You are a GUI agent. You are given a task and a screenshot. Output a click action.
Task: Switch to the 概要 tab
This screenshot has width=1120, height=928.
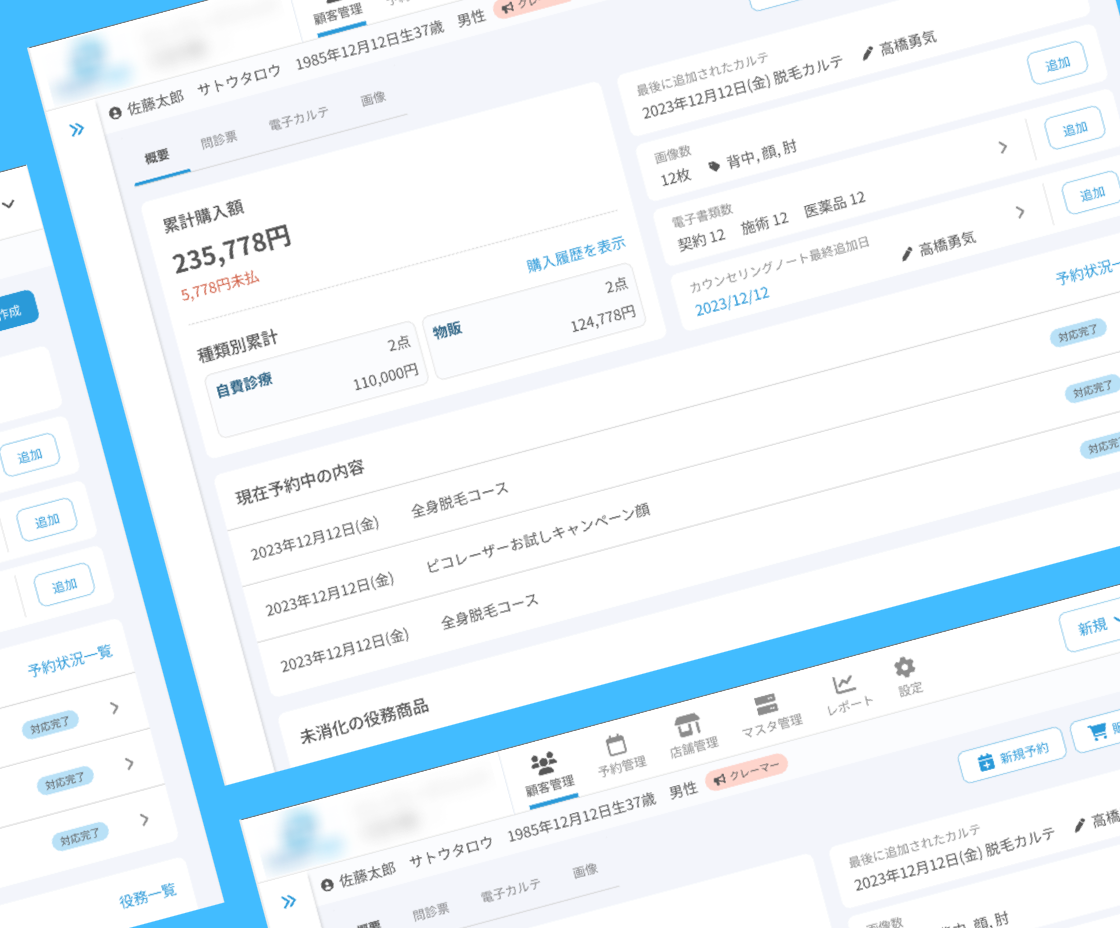click(157, 156)
